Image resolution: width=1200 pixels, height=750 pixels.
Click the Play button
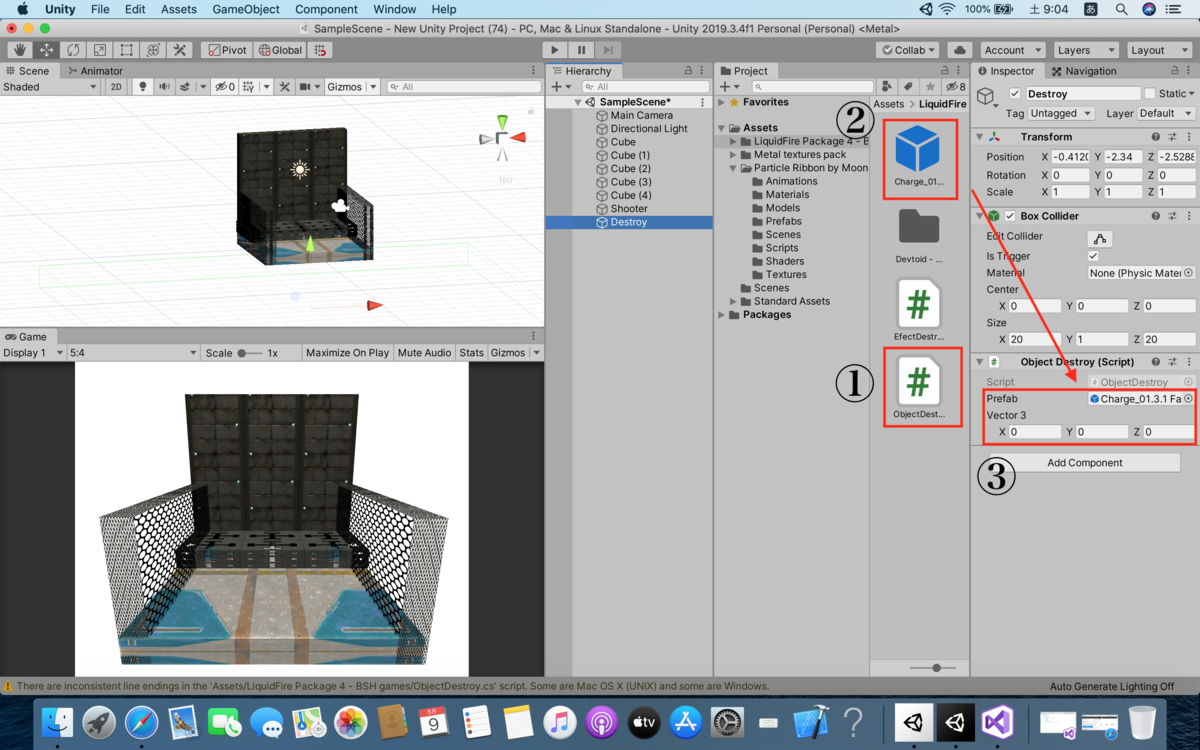555,50
